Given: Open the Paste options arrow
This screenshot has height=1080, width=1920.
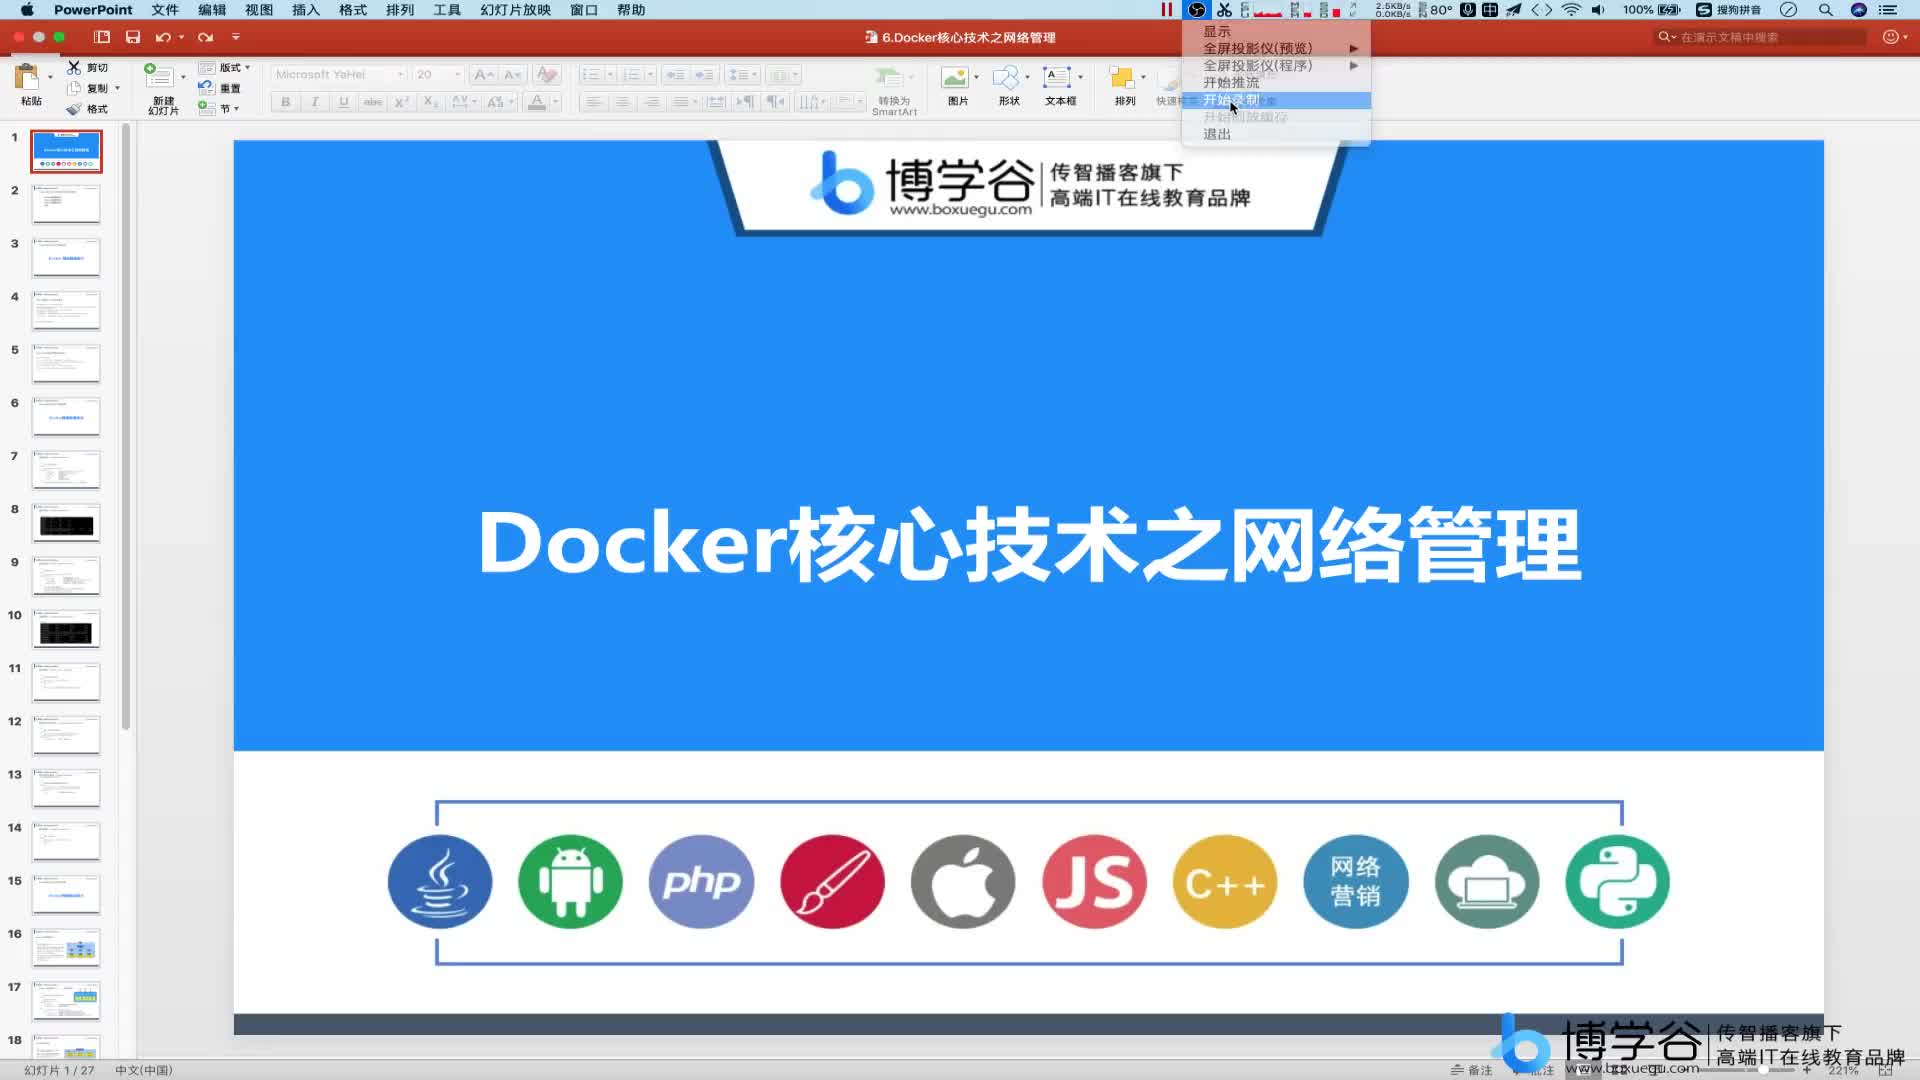Looking at the screenshot, I should [x=50, y=77].
